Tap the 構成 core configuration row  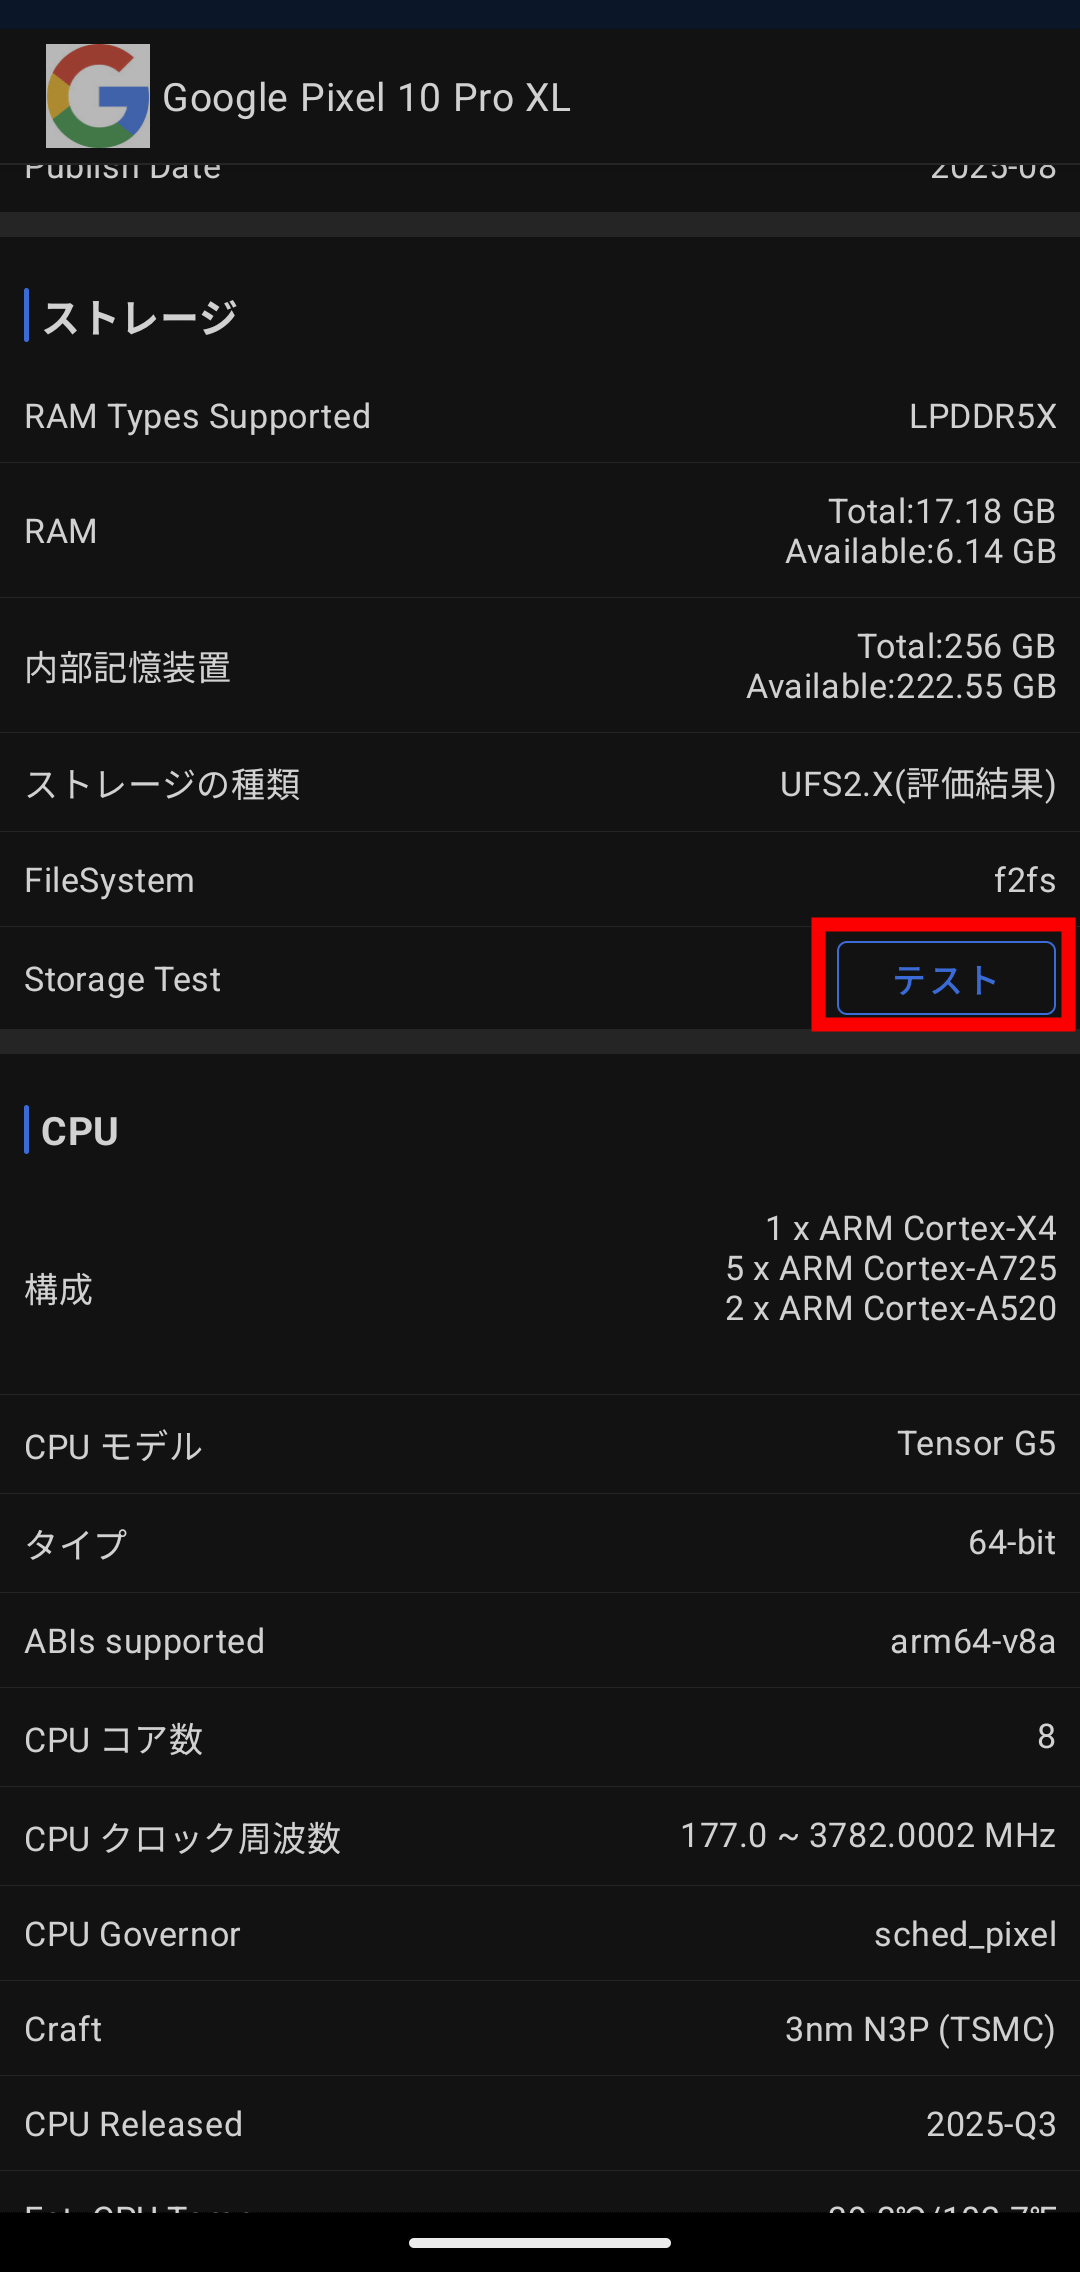(x=540, y=1288)
